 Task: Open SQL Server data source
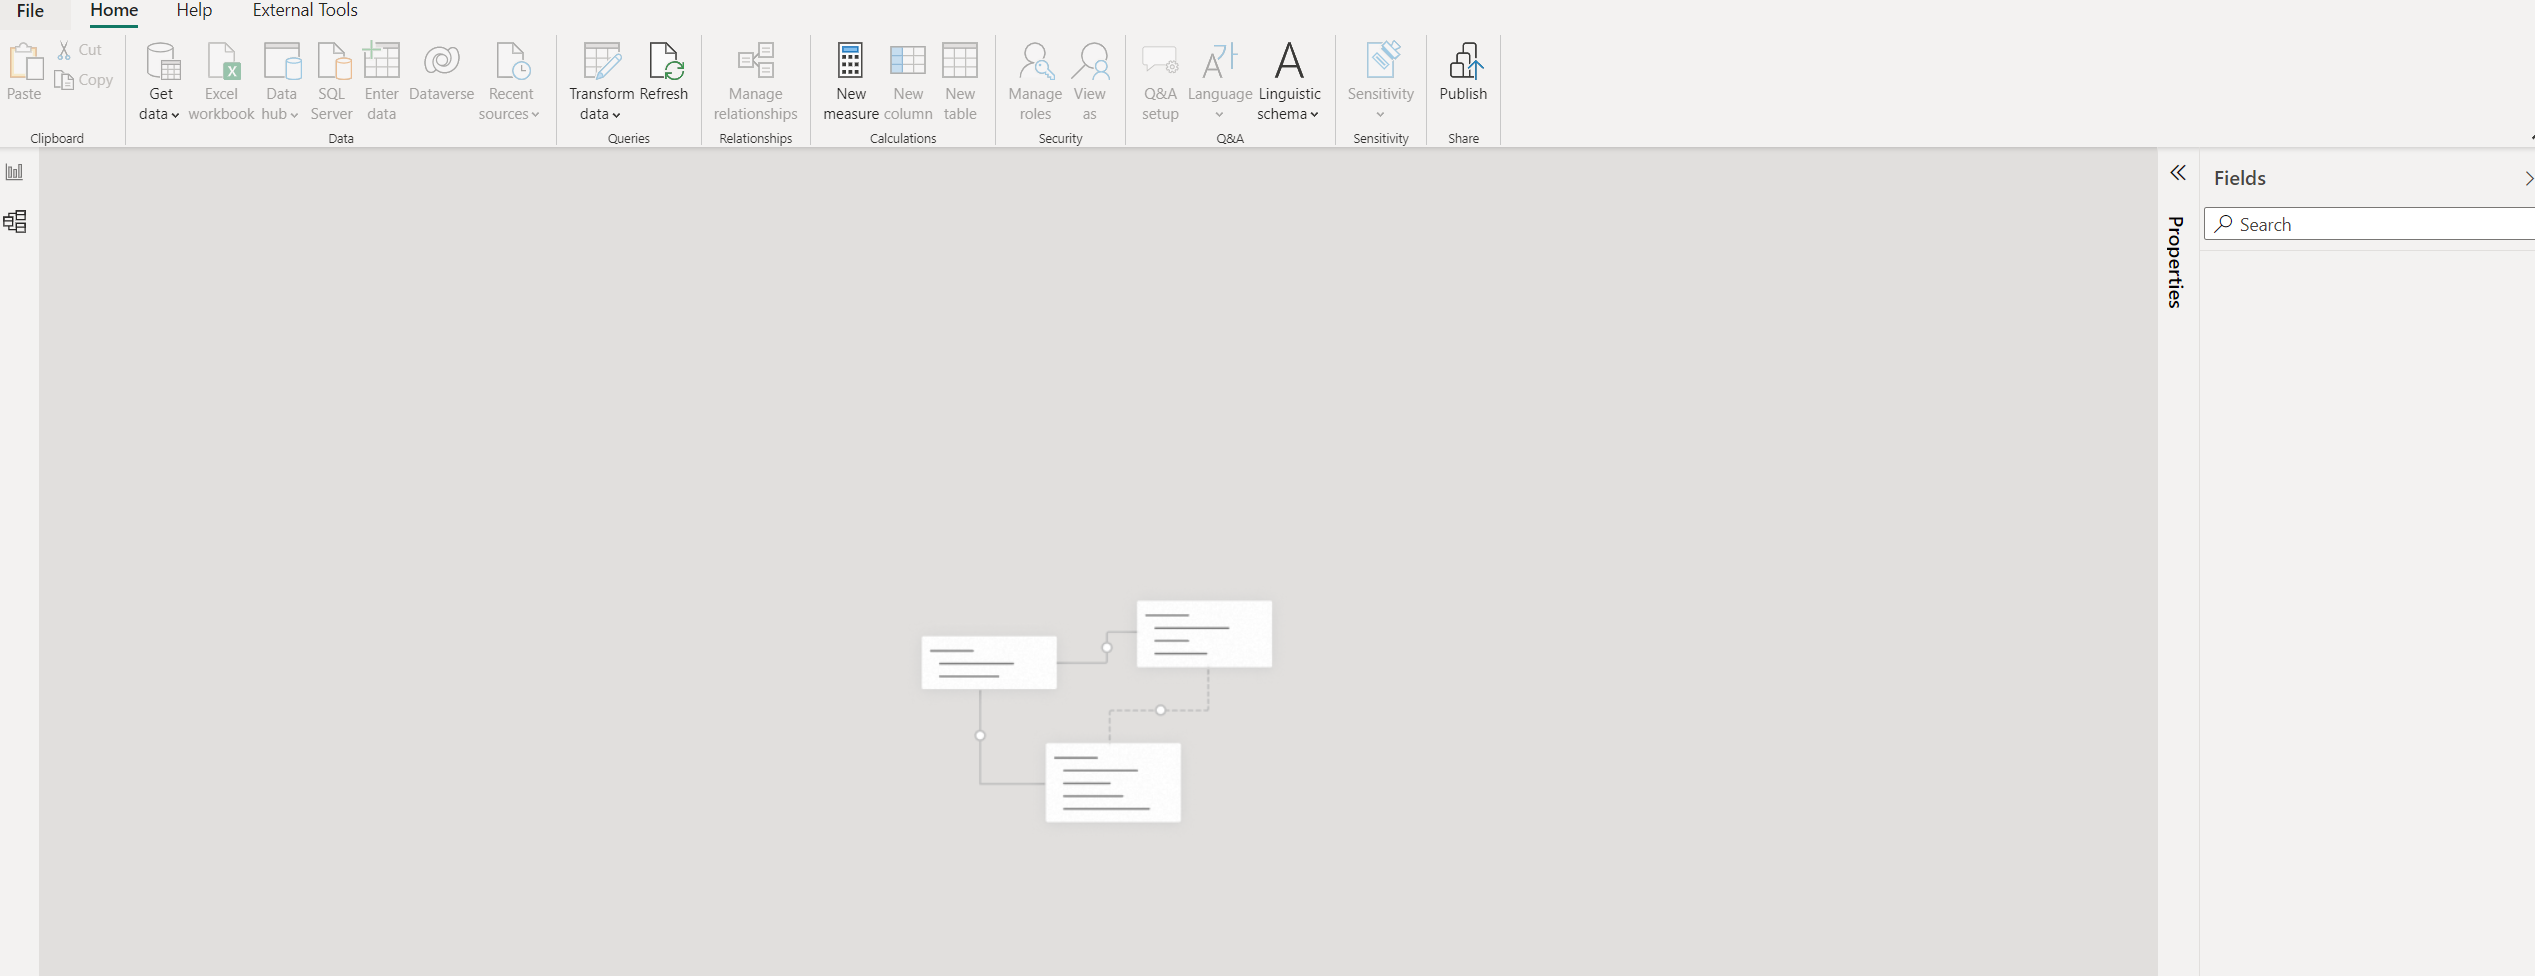click(x=332, y=82)
